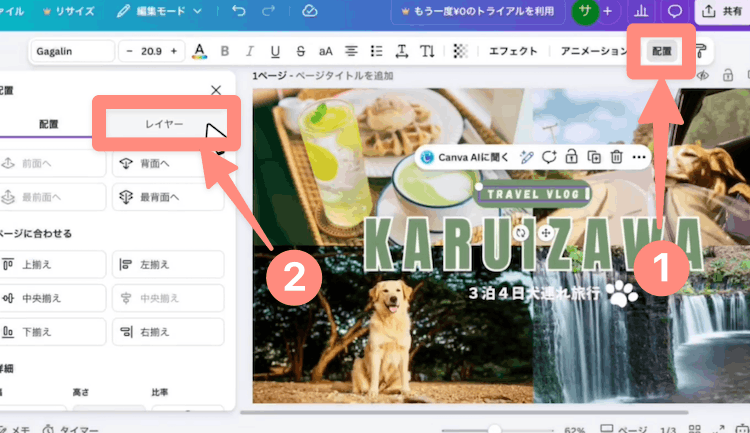This screenshot has width=750, height=433.
Task: Switch to vertical text
Action: [427, 51]
